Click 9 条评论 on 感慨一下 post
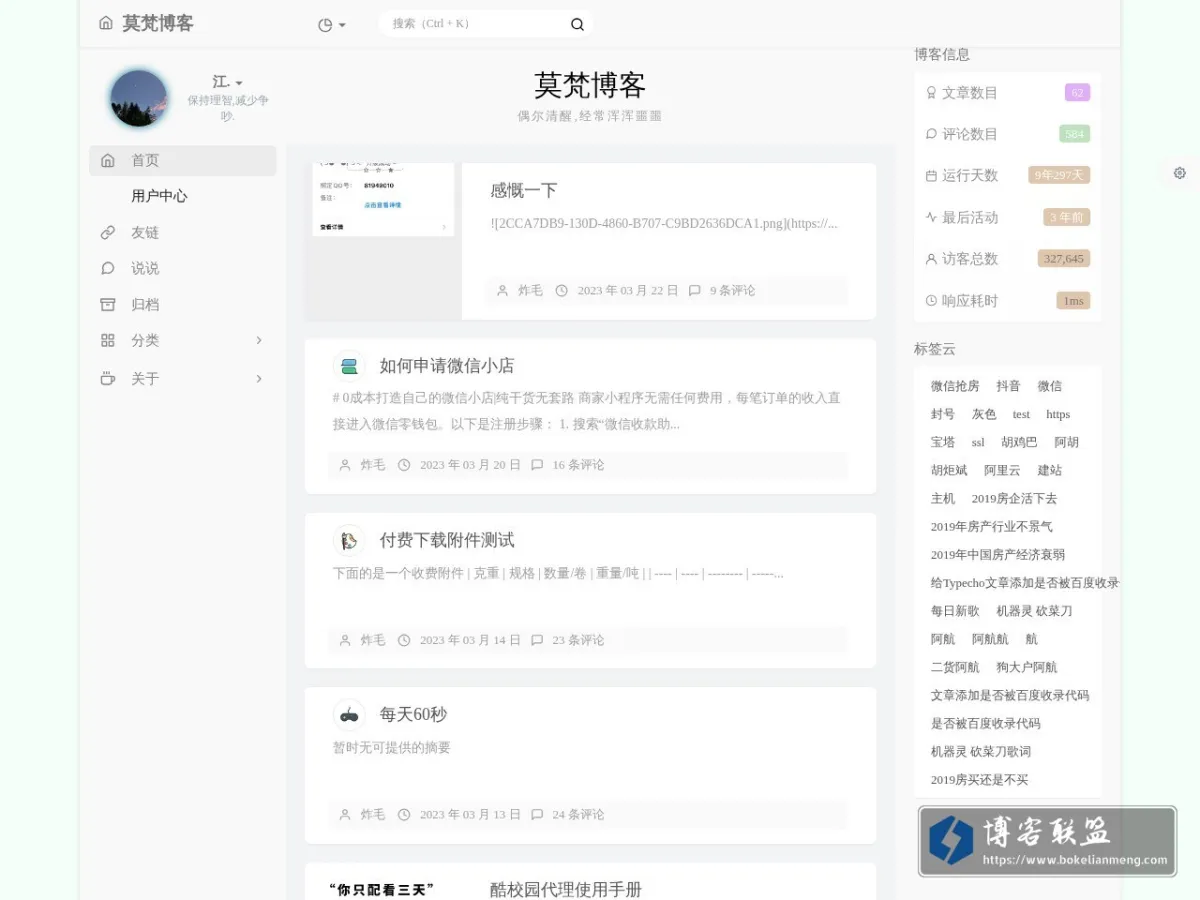Image resolution: width=1200 pixels, height=900 pixels. click(733, 291)
